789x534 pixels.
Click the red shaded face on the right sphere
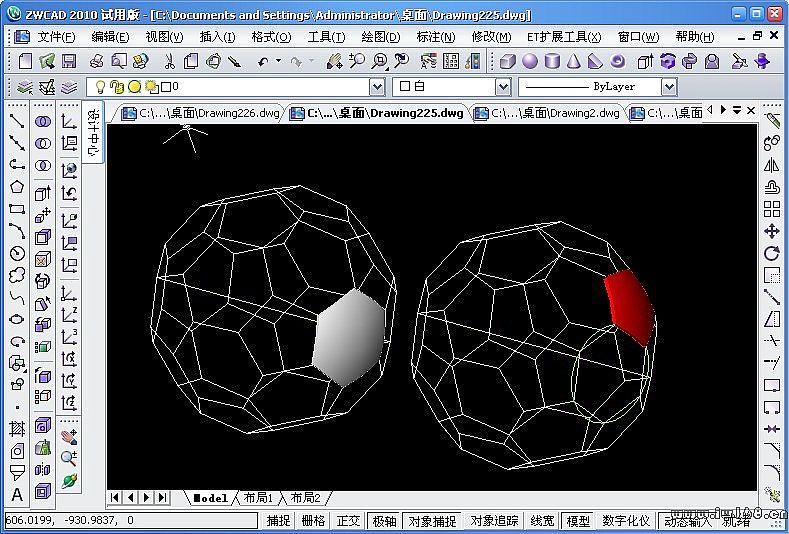click(629, 307)
